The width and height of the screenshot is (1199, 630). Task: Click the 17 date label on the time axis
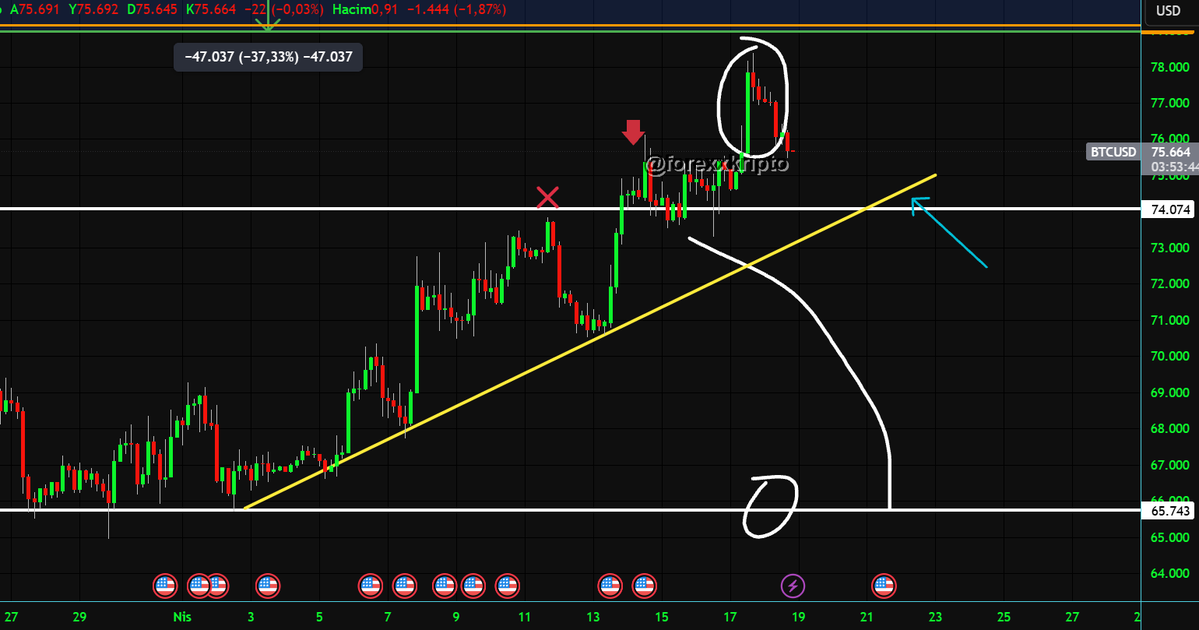729,617
